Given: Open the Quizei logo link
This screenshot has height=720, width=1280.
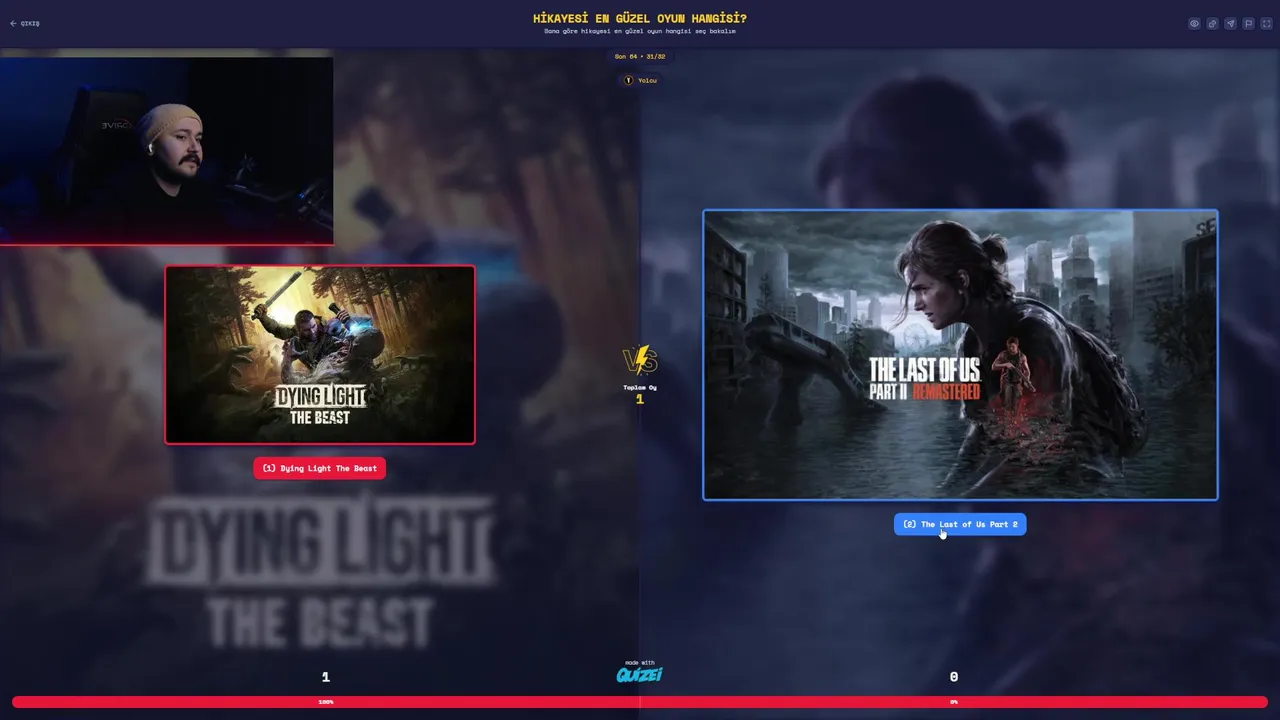Looking at the screenshot, I should tap(640, 674).
